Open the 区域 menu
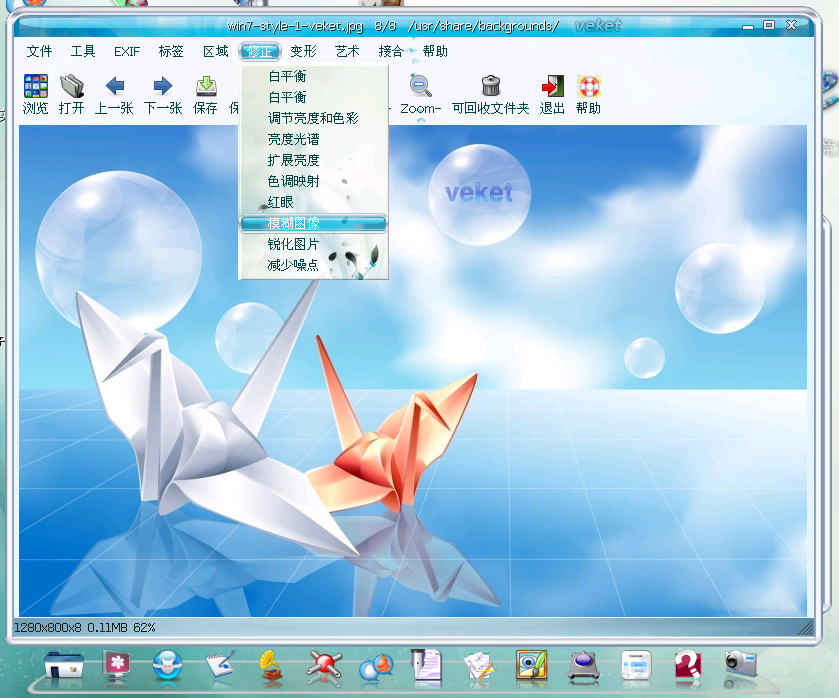The height and width of the screenshot is (698, 839). coord(216,51)
